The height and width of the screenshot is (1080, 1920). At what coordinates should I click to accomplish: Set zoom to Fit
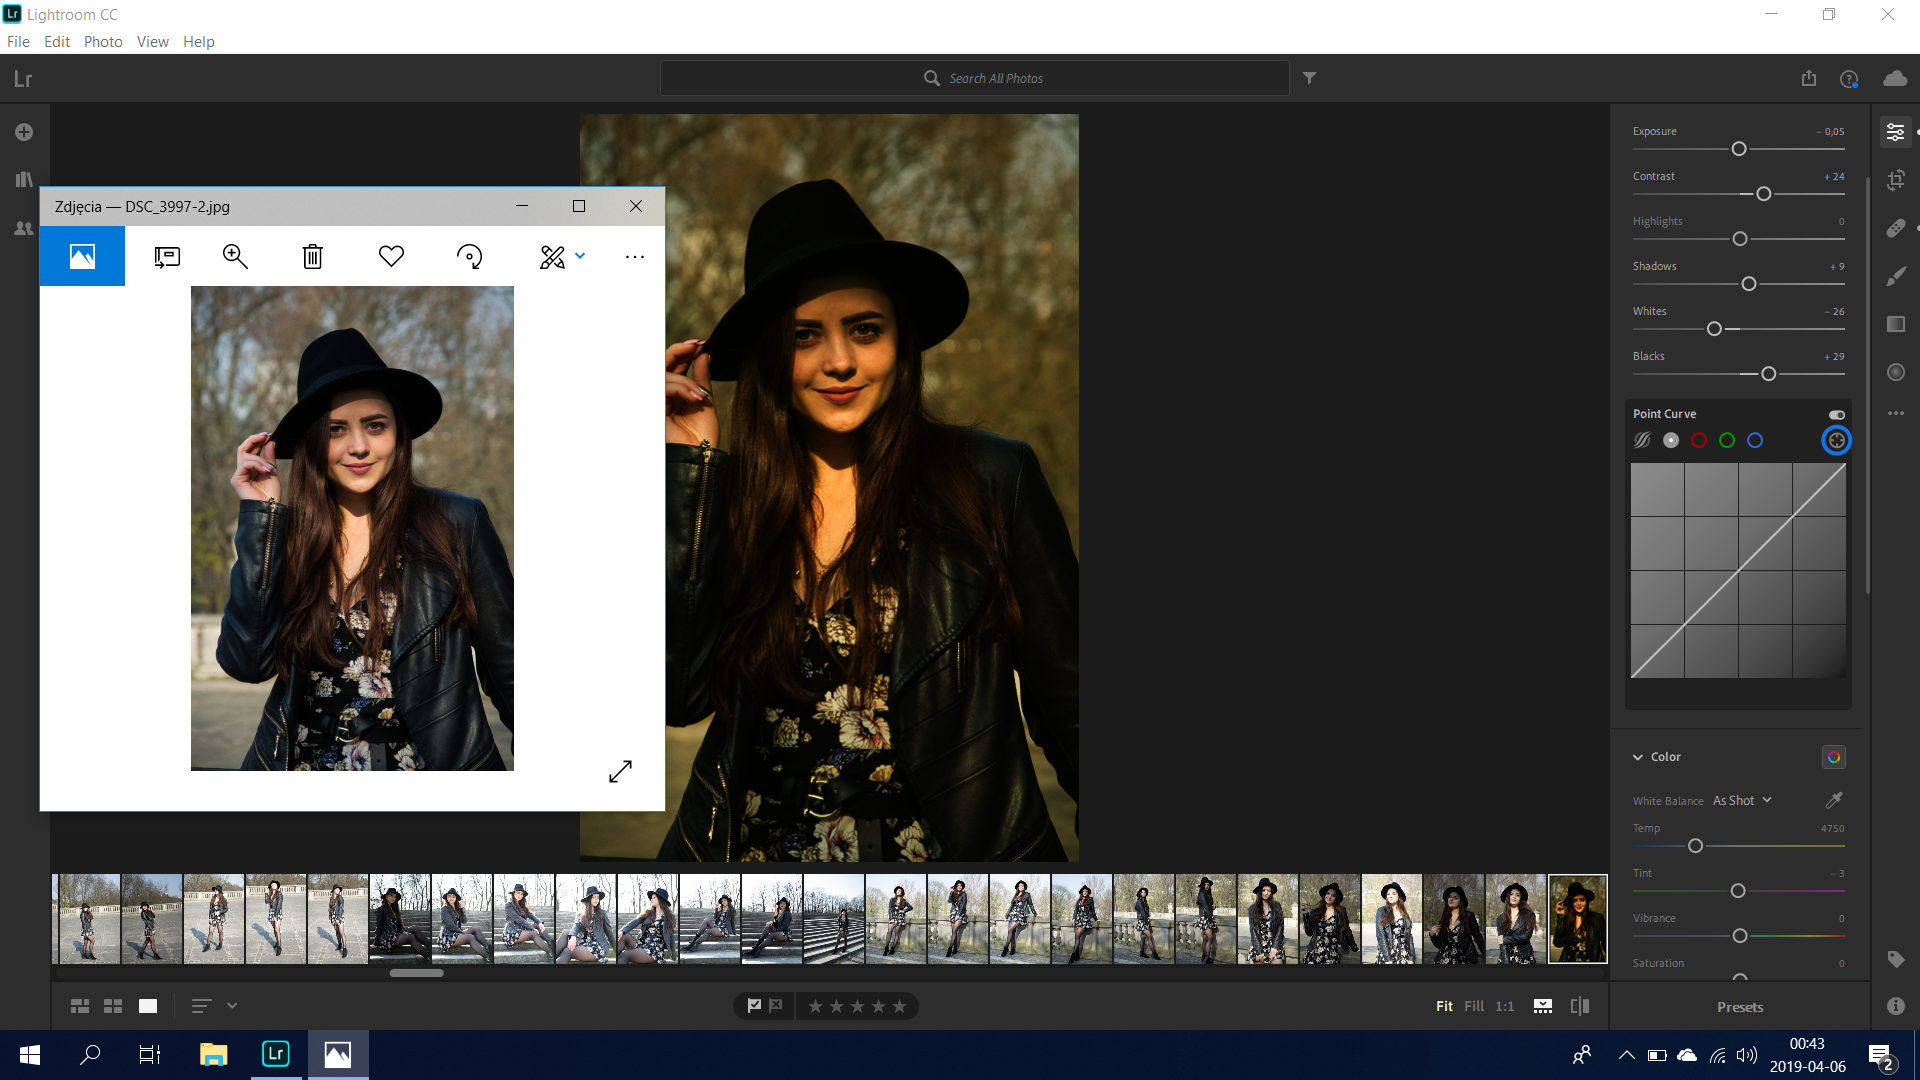pyautogui.click(x=1444, y=1006)
